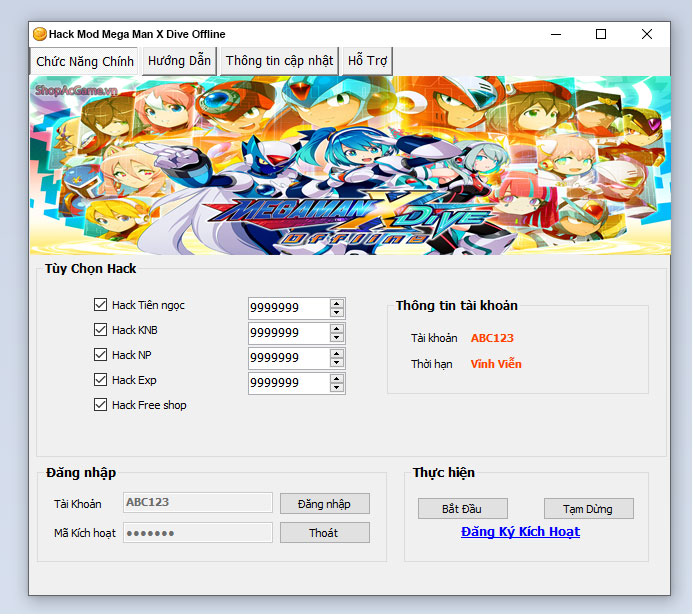Increase Hack NP value with up arrow
Image resolution: width=693 pixels, height=616 pixels.
point(337,354)
